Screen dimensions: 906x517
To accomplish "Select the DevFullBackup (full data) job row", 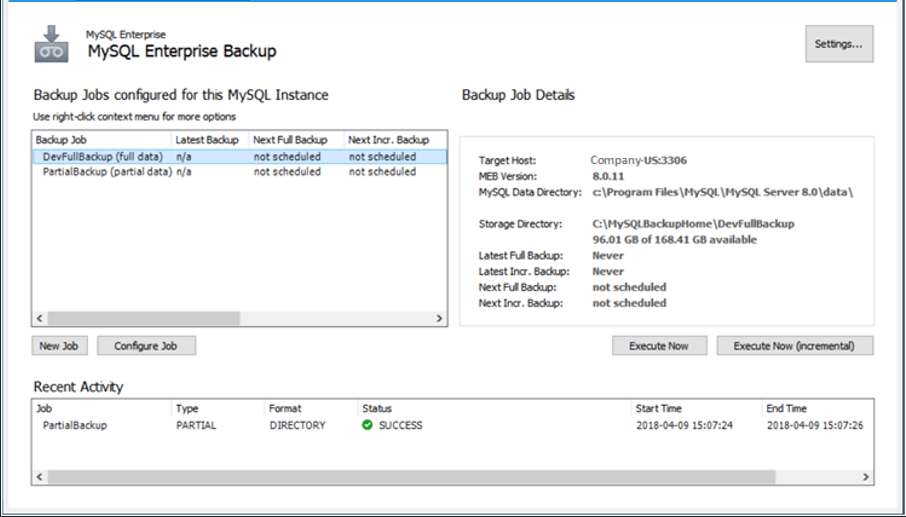I will click(240, 157).
